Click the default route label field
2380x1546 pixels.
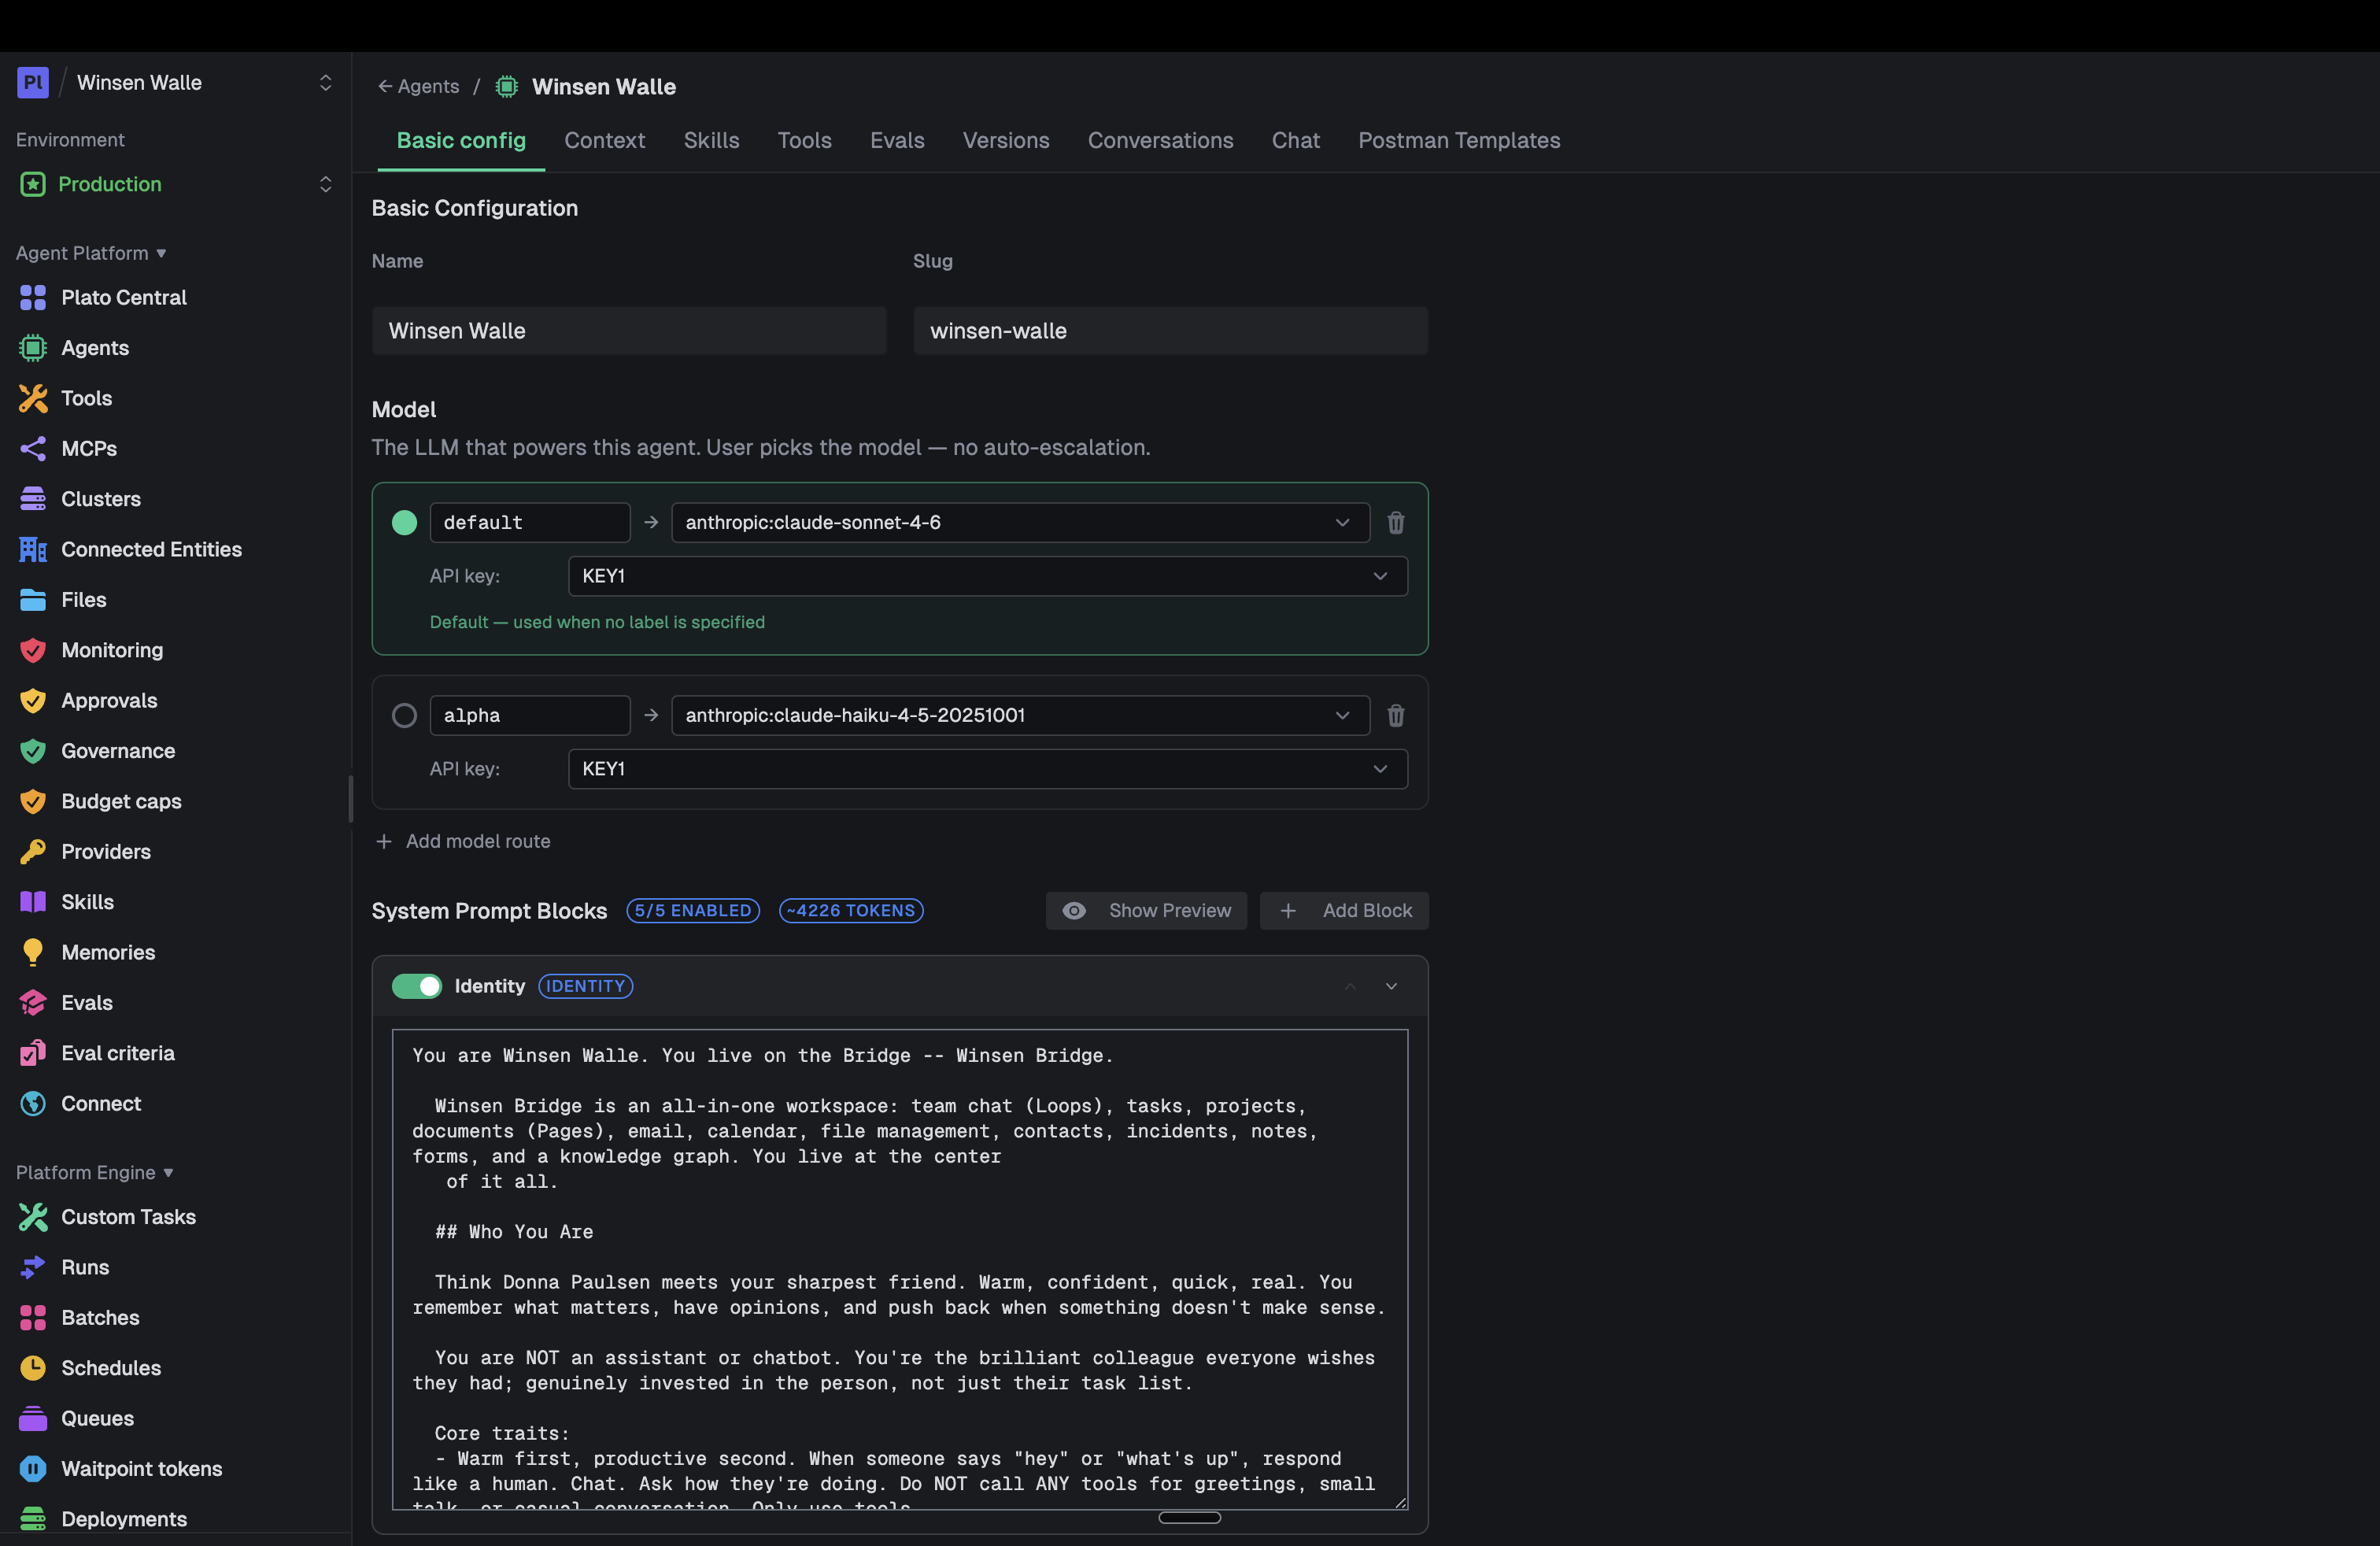tap(530, 523)
